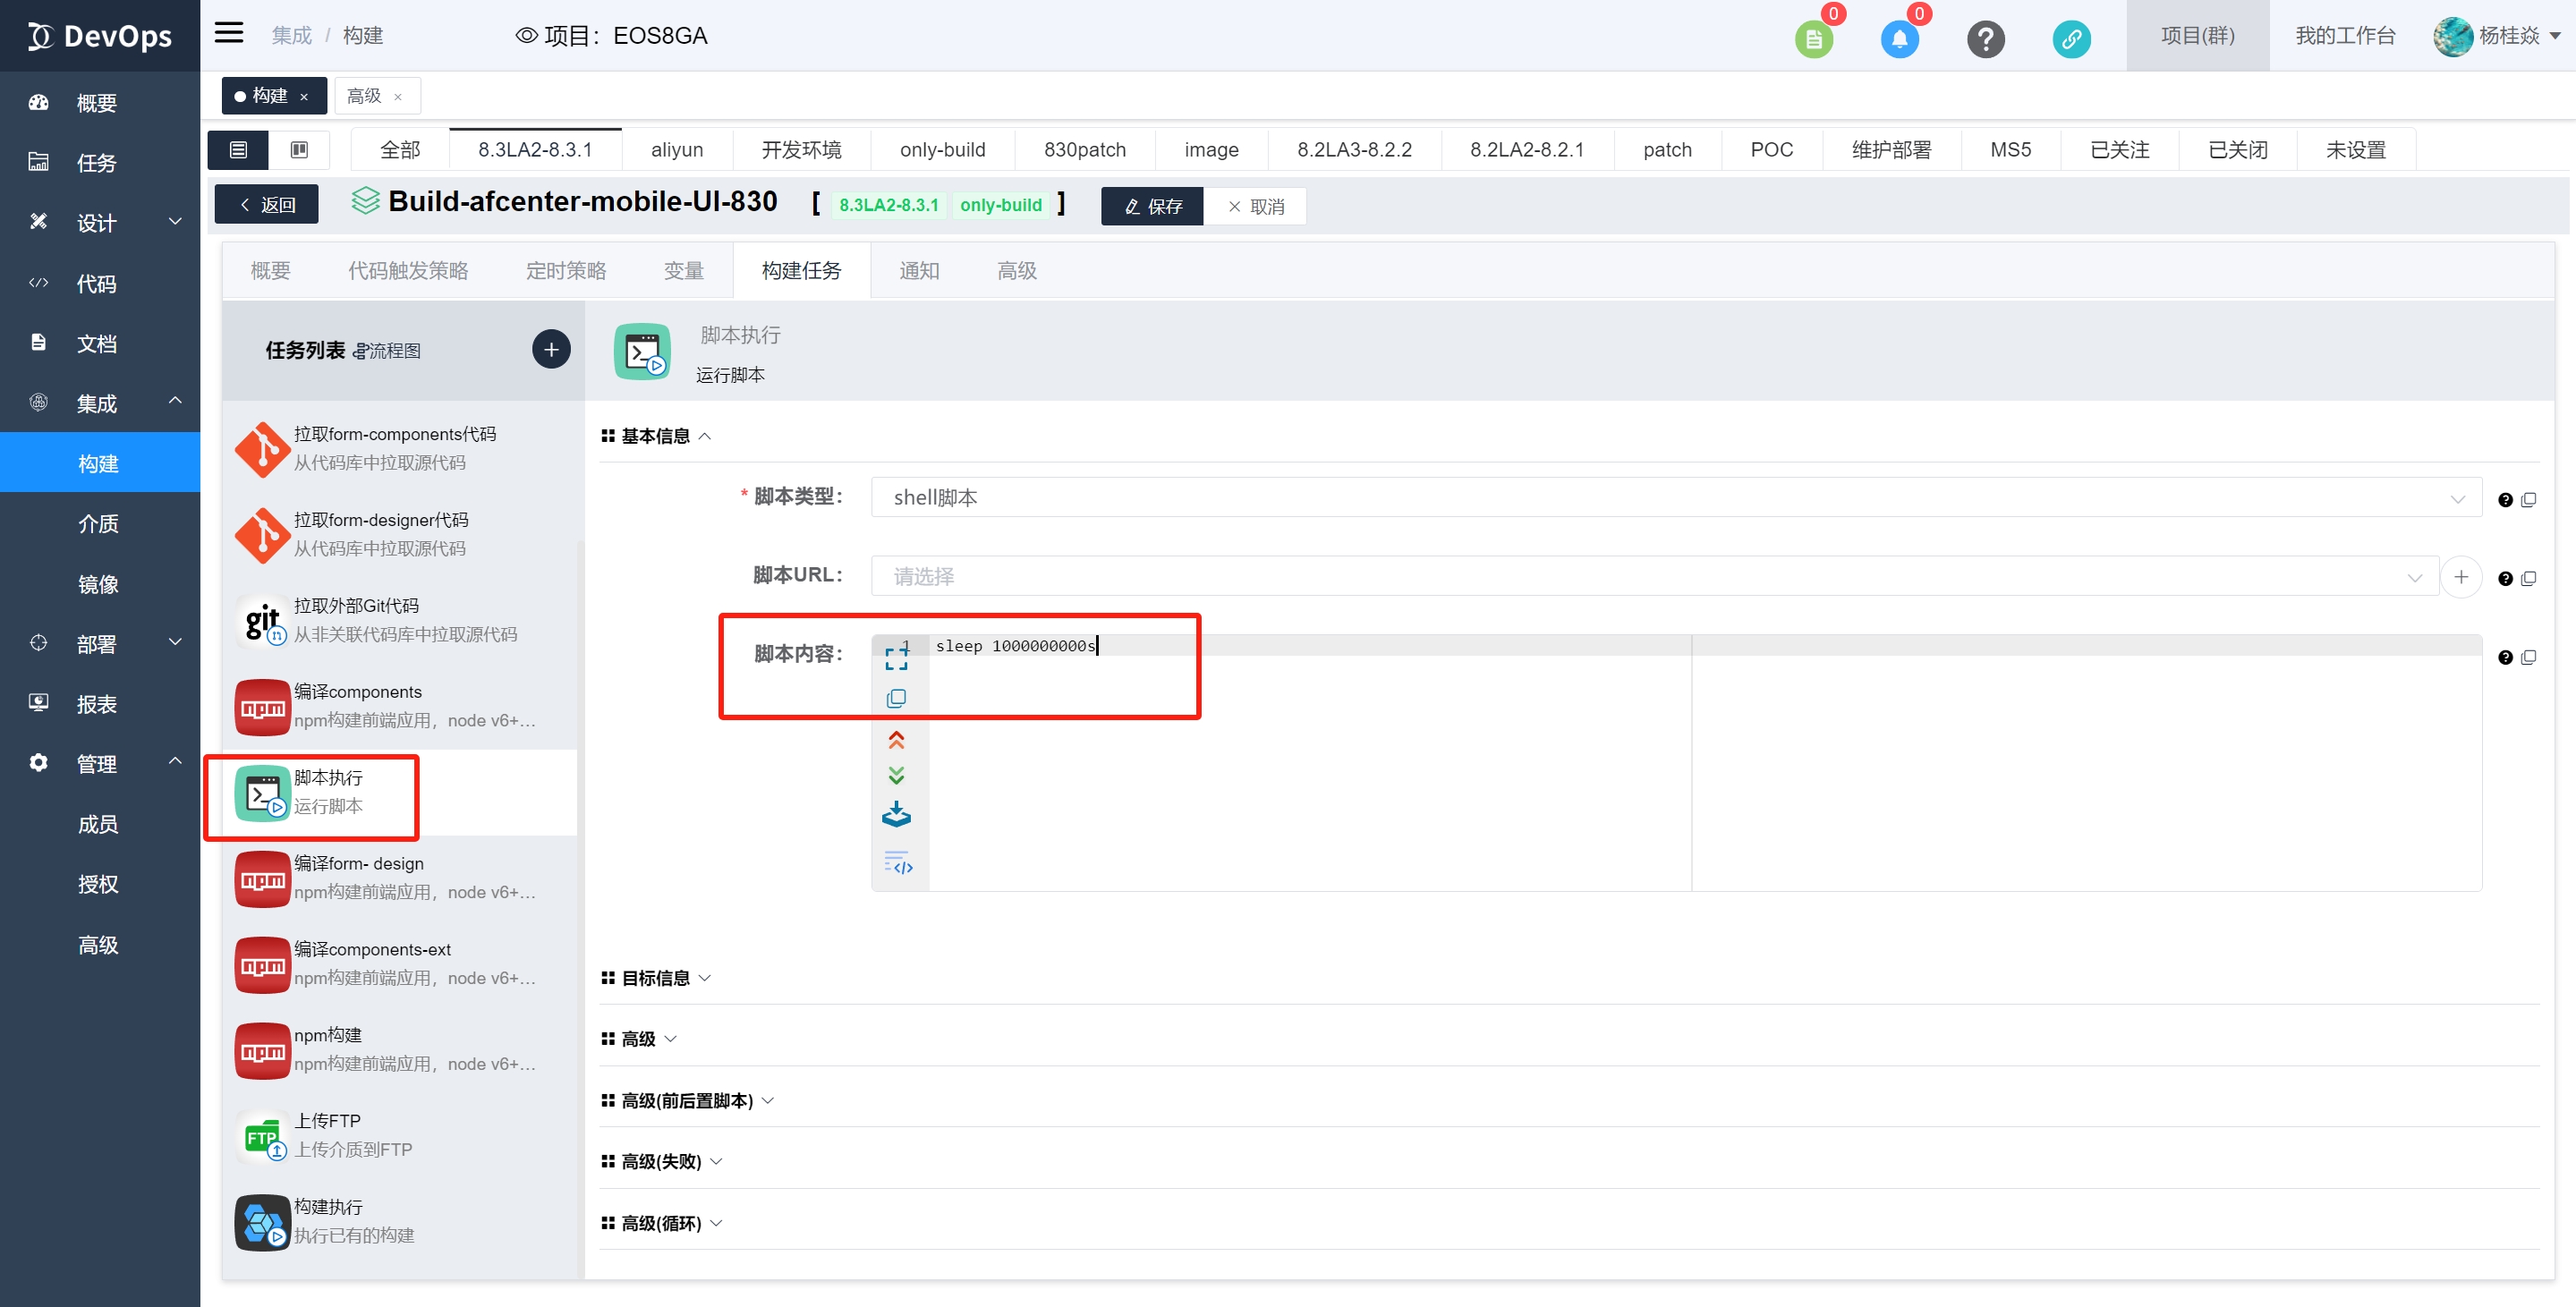Click the blue download icon in editor

click(896, 815)
